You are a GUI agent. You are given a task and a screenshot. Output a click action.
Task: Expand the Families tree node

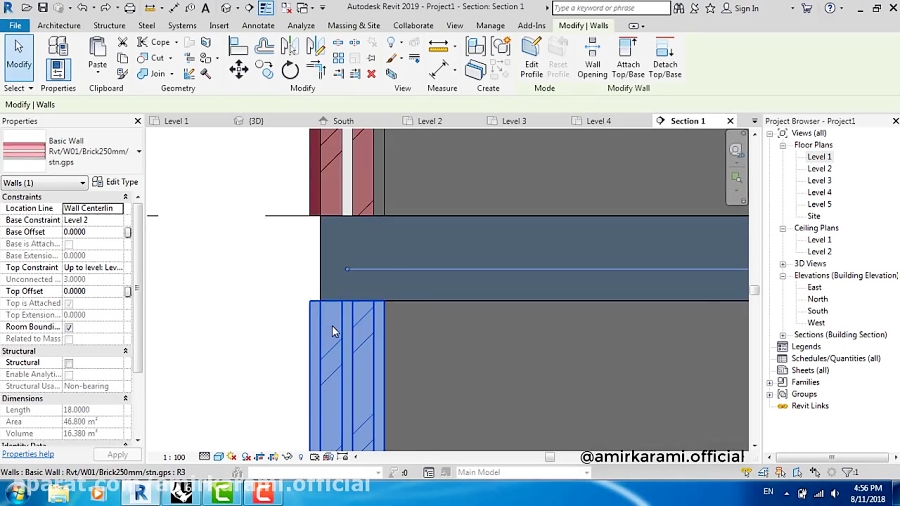(x=770, y=382)
